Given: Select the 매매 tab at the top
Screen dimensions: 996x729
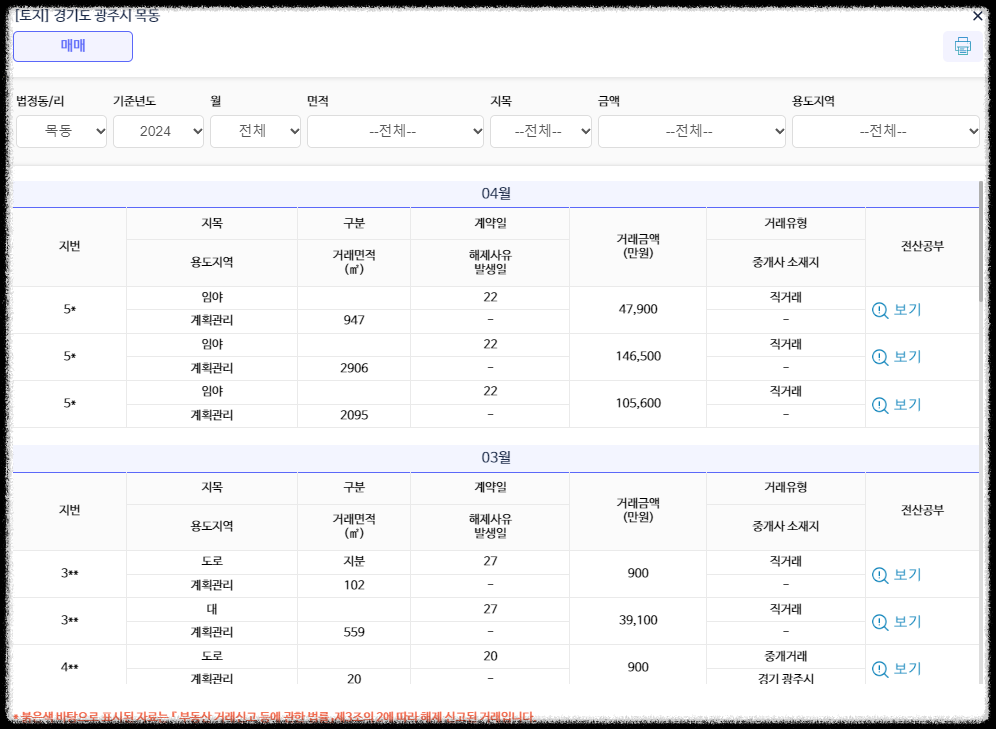Looking at the screenshot, I should tap(72, 46).
